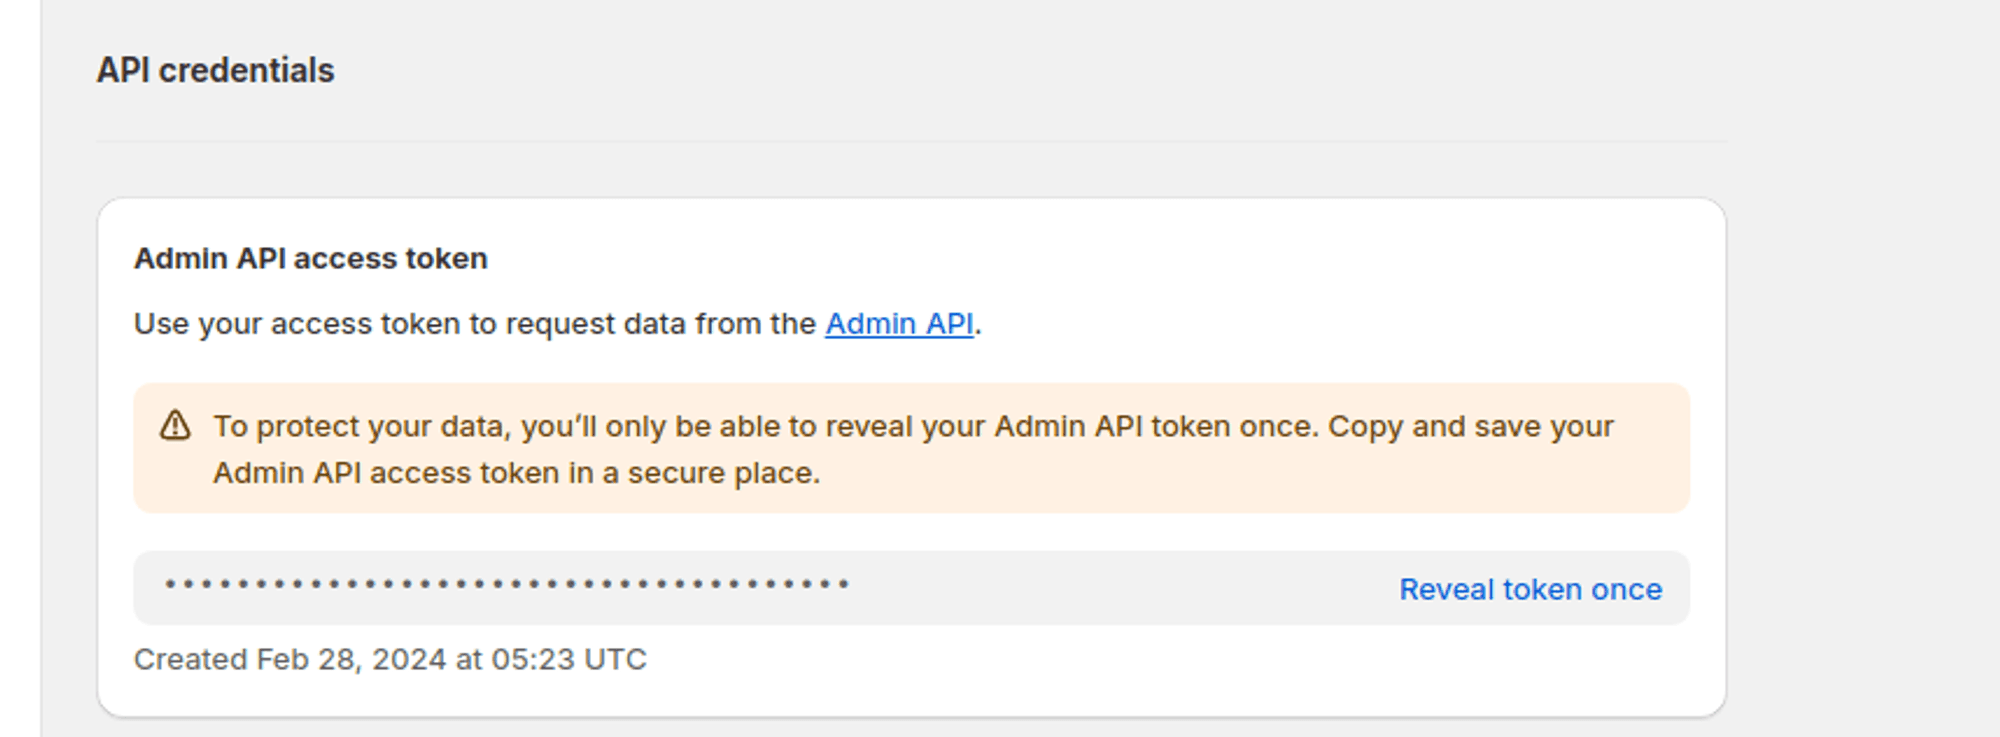Click the Admin API access token title
Screen dimensions: 2000x737
click(310, 258)
